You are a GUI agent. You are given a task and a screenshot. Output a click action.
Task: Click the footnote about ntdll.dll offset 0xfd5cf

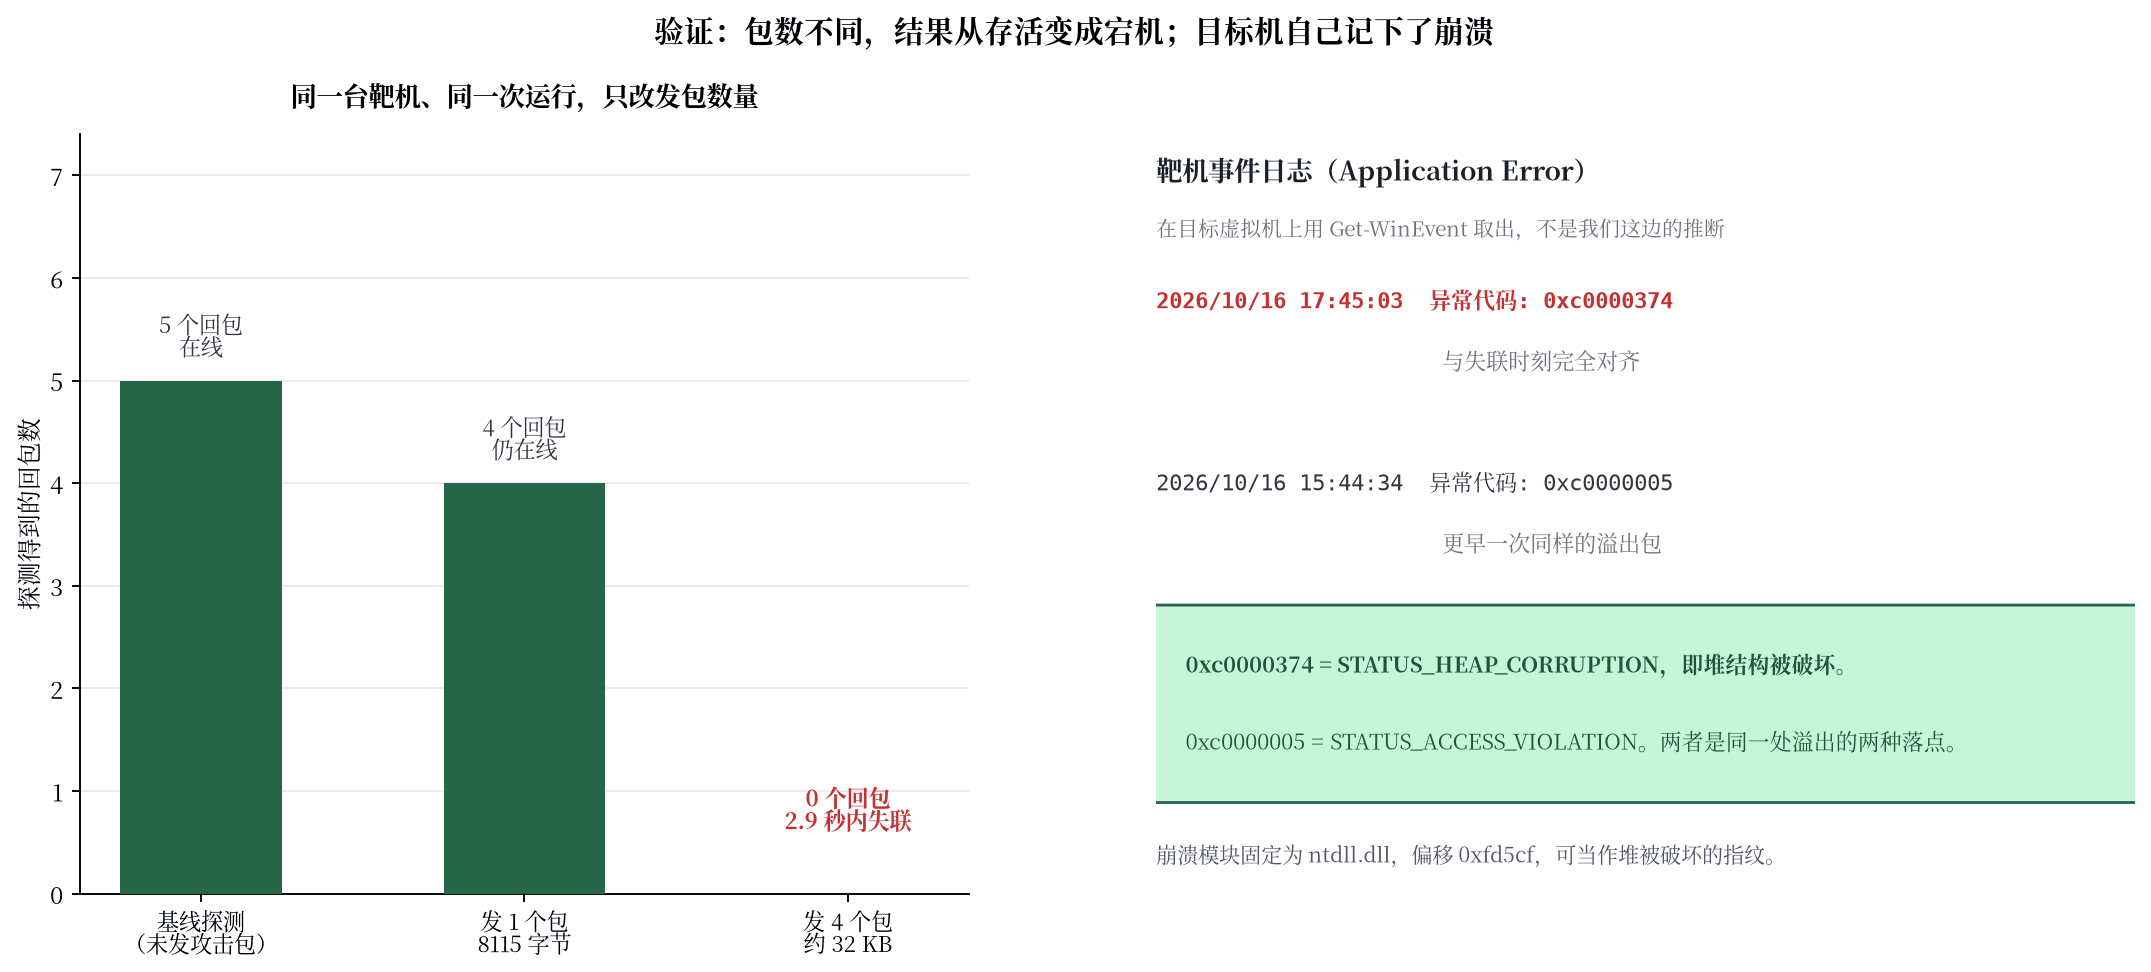(x=1466, y=855)
